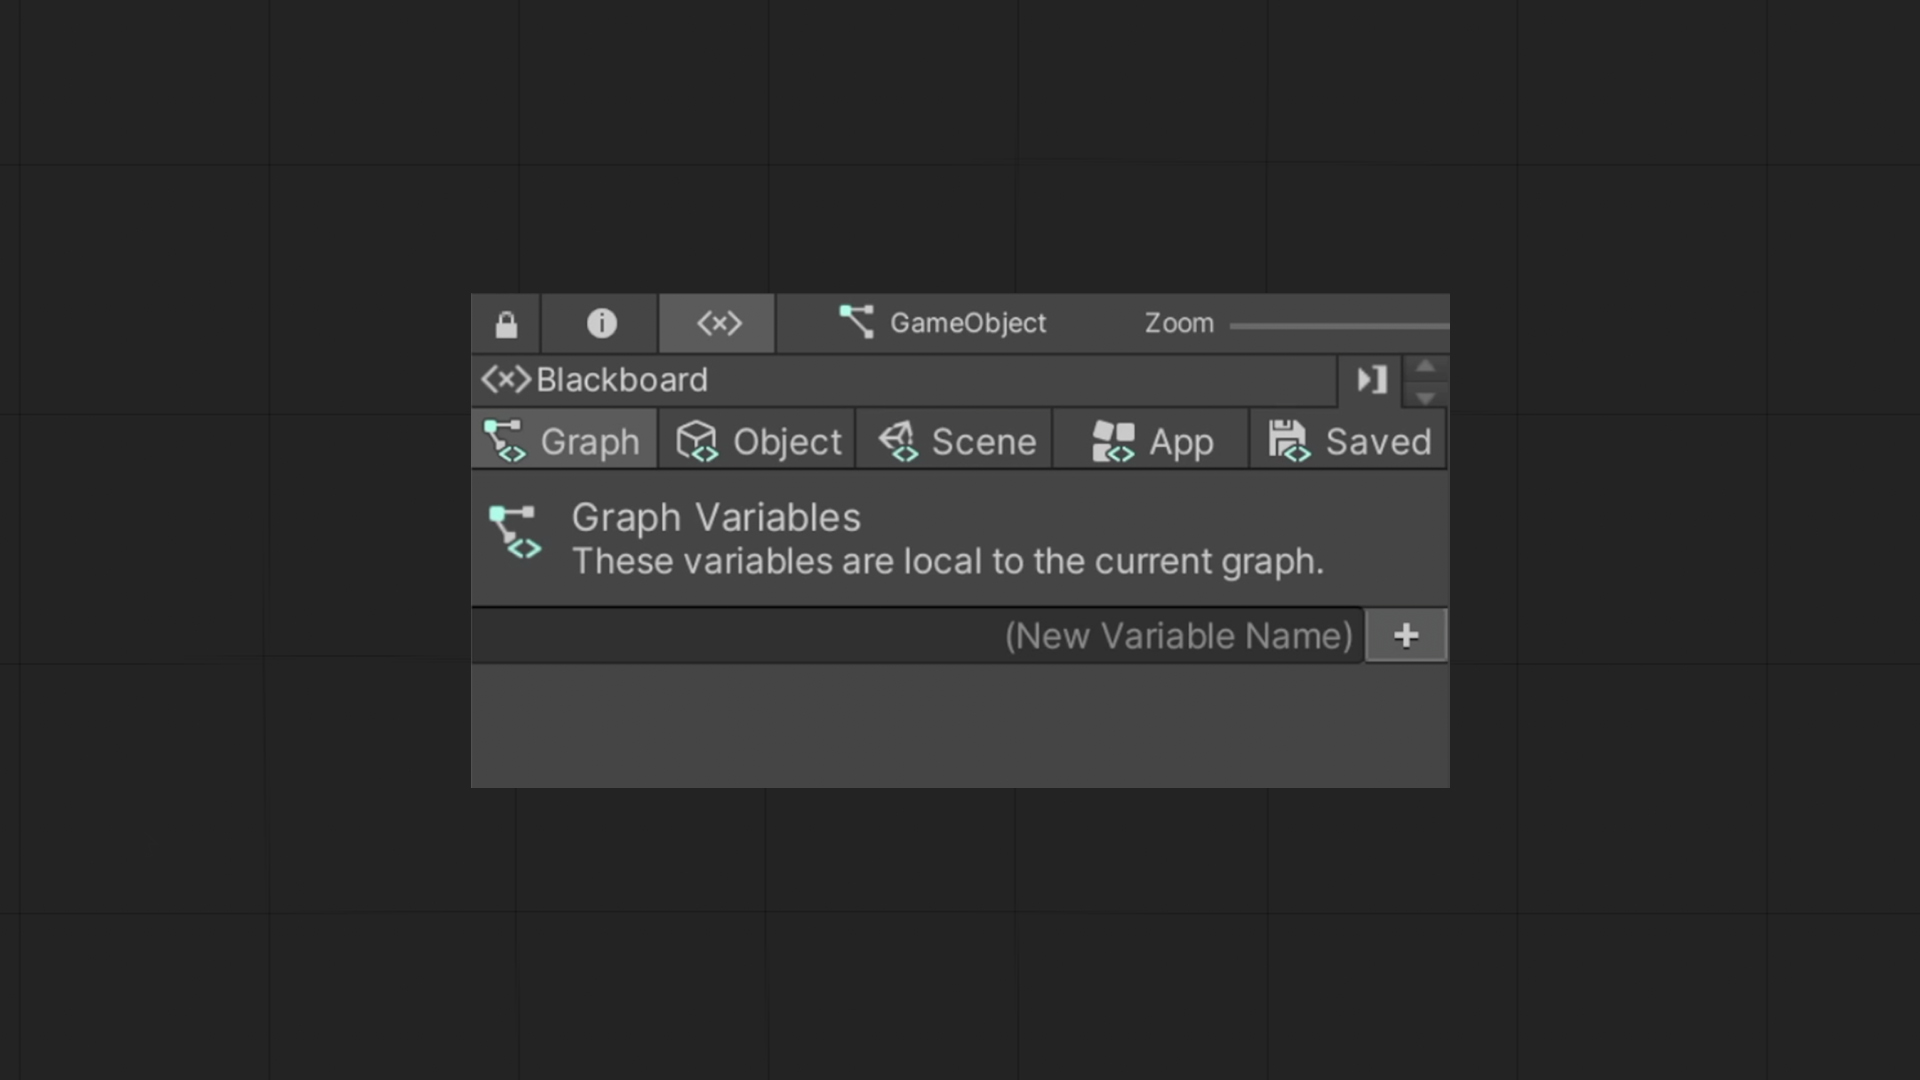Image resolution: width=1920 pixels, height=1080 pixels.
Task: Open the Scene variables tab
Action: [x=955, y=440]
